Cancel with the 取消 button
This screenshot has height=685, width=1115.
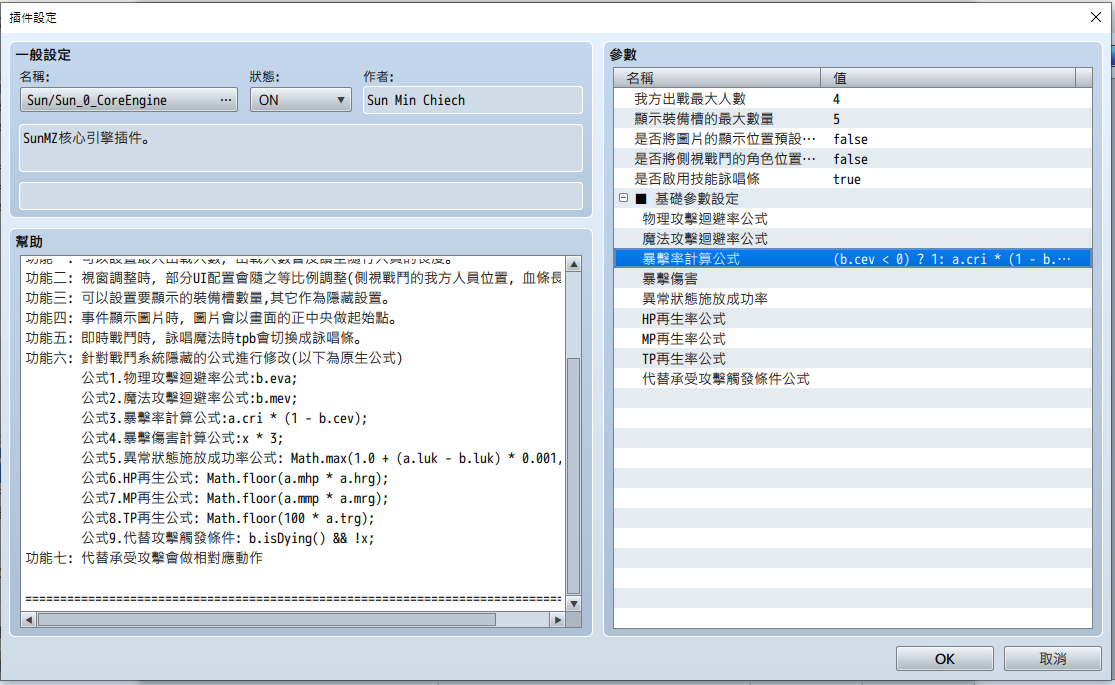1052,659
